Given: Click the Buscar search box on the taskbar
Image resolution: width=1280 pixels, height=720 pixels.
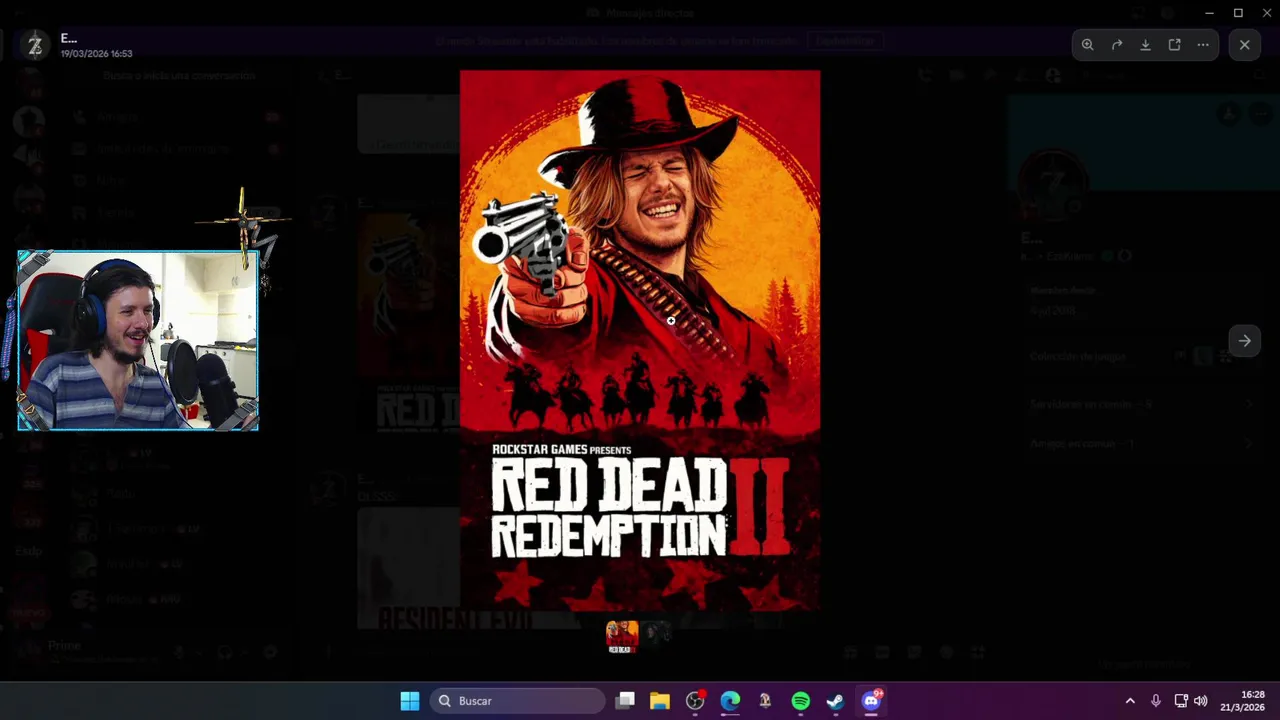Looking at the screenshot, I should click(x=519, y=701).
